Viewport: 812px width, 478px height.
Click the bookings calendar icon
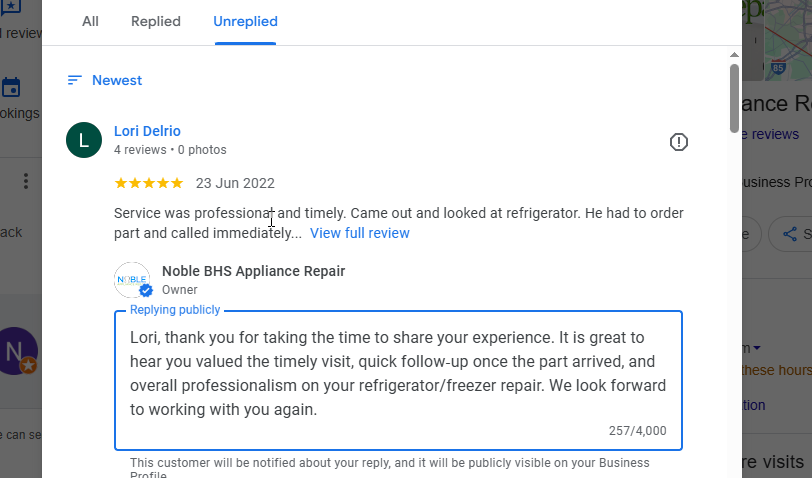[x=11, y=87]
